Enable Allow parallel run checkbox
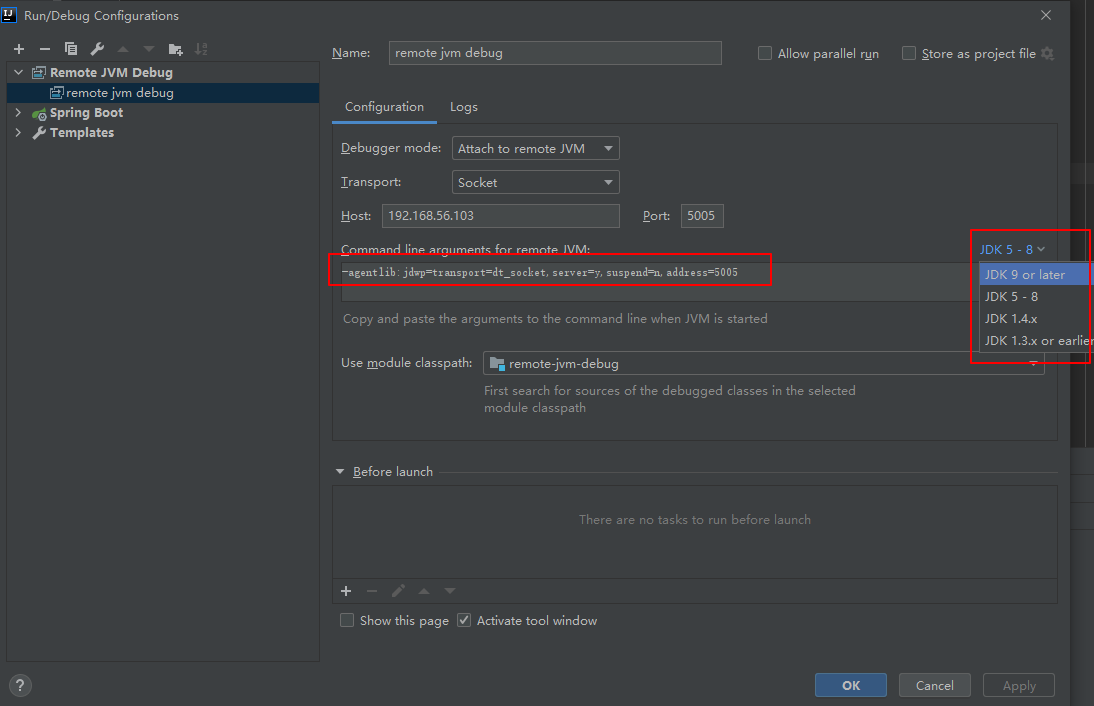The height and width of the screenshot is (706, 1094). click(765, 54)
